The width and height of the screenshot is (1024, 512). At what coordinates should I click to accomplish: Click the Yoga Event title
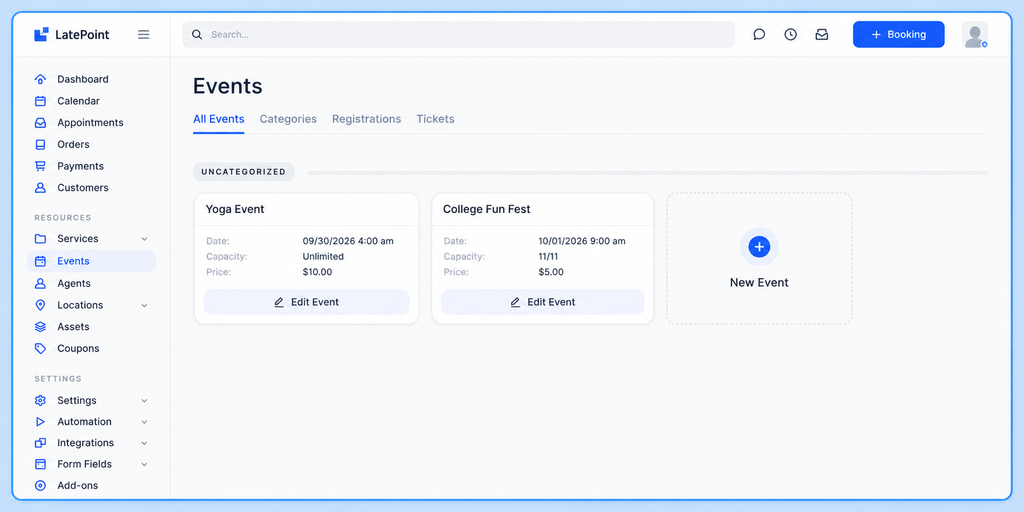pos(235,210)
